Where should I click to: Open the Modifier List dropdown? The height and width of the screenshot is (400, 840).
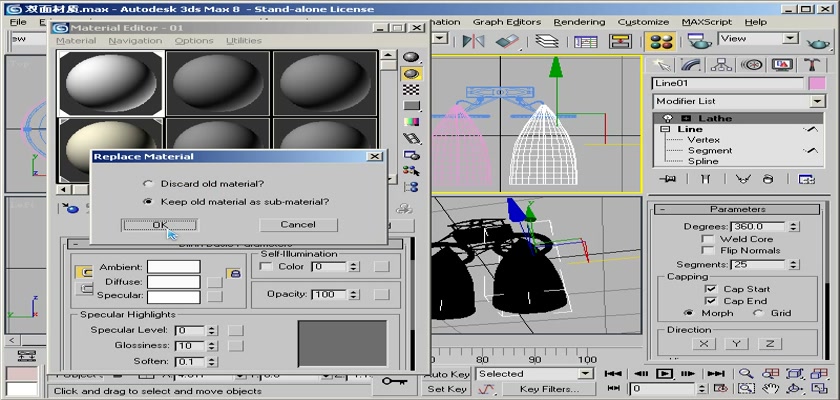tap(817, 101)
